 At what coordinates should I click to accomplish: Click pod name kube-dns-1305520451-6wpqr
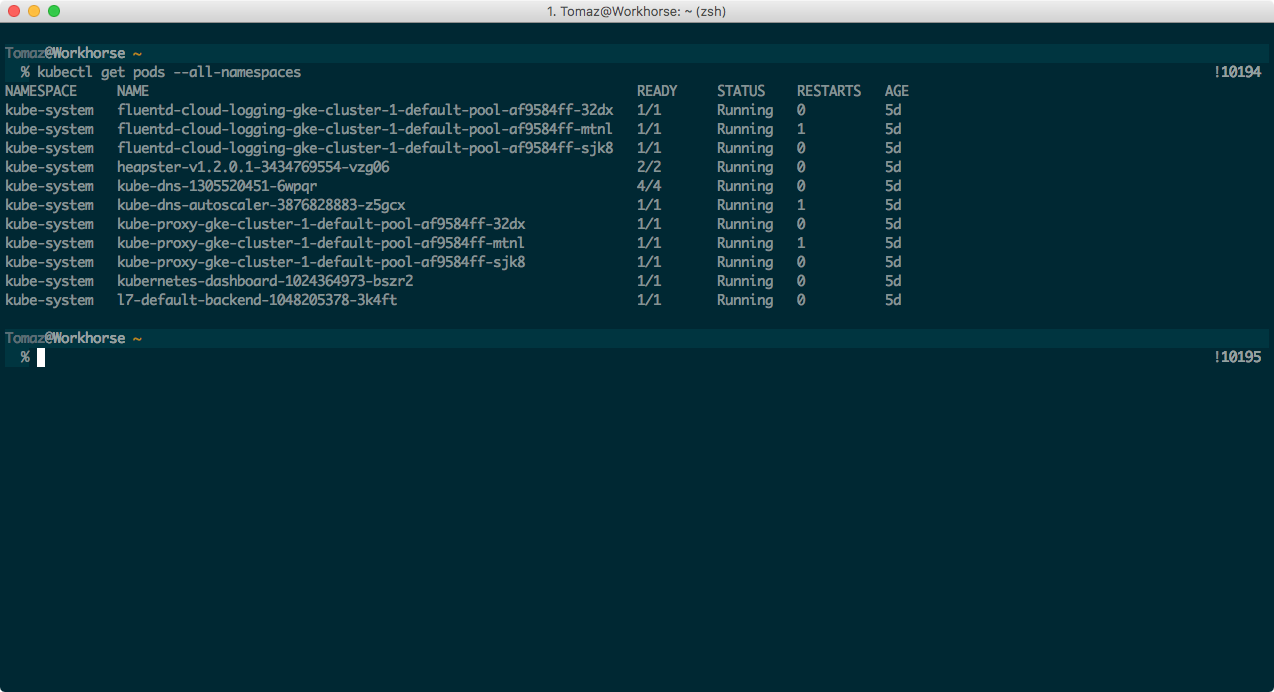217,186
